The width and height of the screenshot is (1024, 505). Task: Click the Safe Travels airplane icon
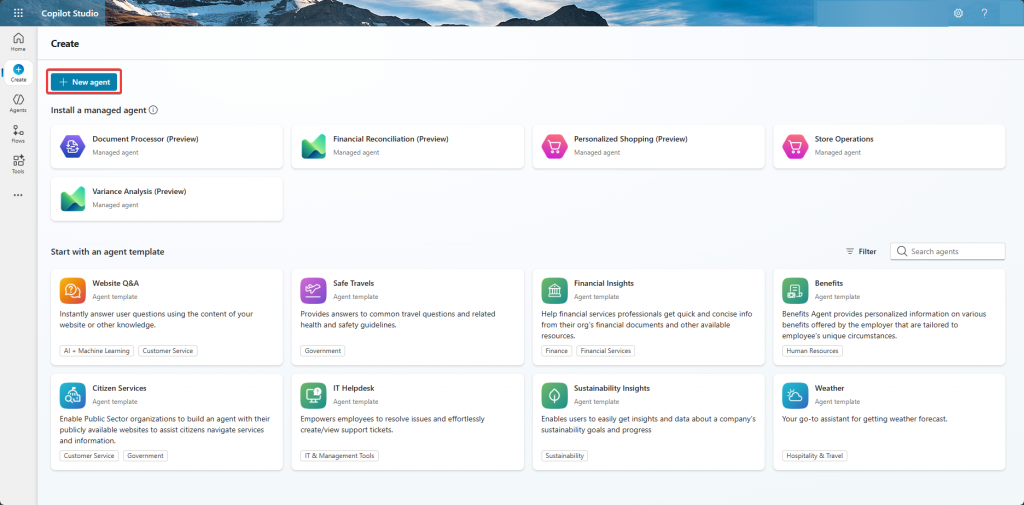(313, 291)
